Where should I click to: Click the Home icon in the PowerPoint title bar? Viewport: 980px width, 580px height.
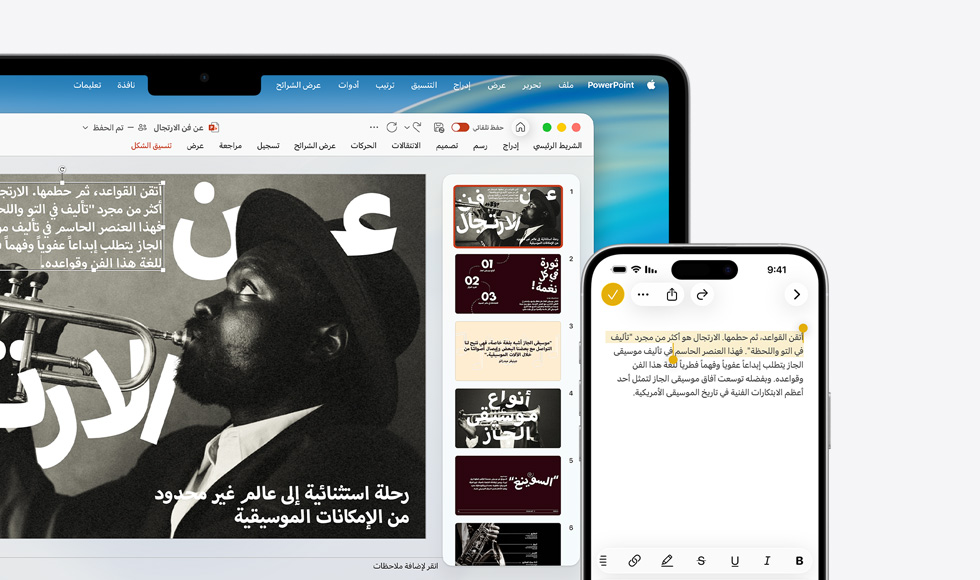[x=521, y=127]
